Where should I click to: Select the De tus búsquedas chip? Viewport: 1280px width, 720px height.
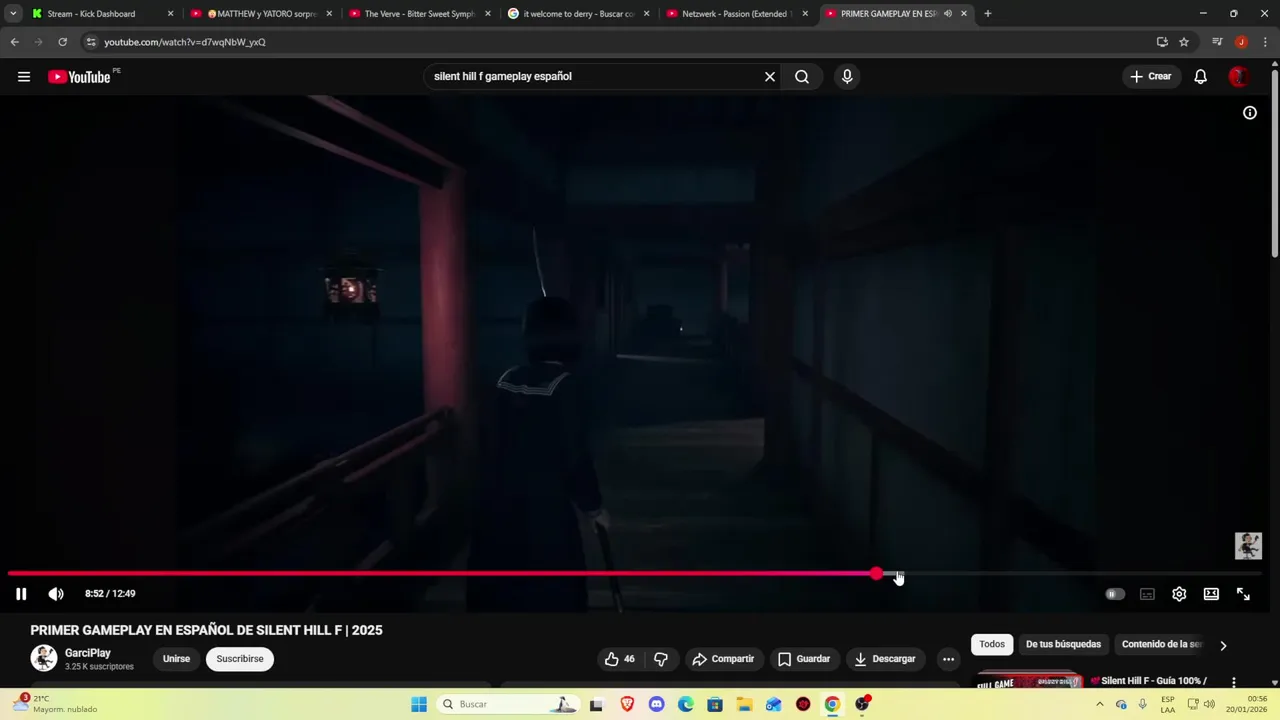pos(1063,644)
